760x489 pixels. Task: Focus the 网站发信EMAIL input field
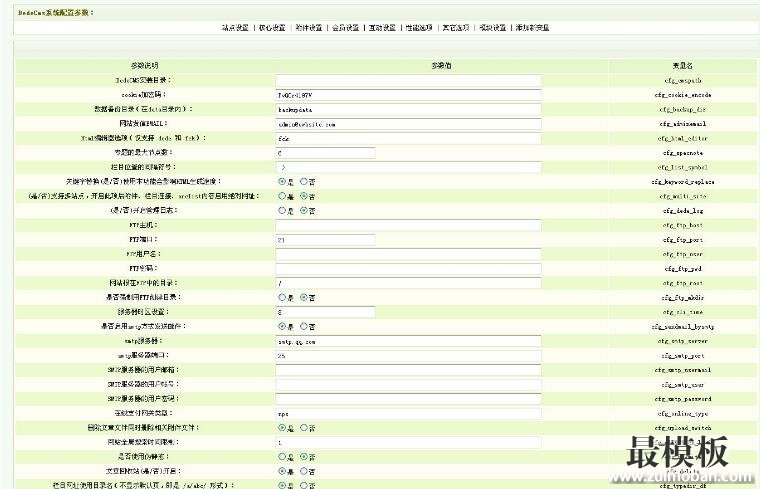[408, 124]
